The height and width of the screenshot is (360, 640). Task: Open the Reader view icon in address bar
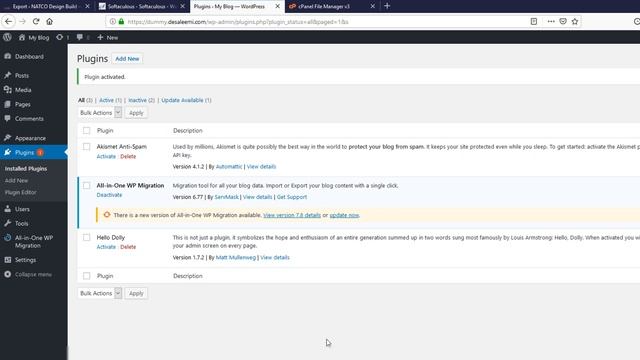tap(533, 21)
